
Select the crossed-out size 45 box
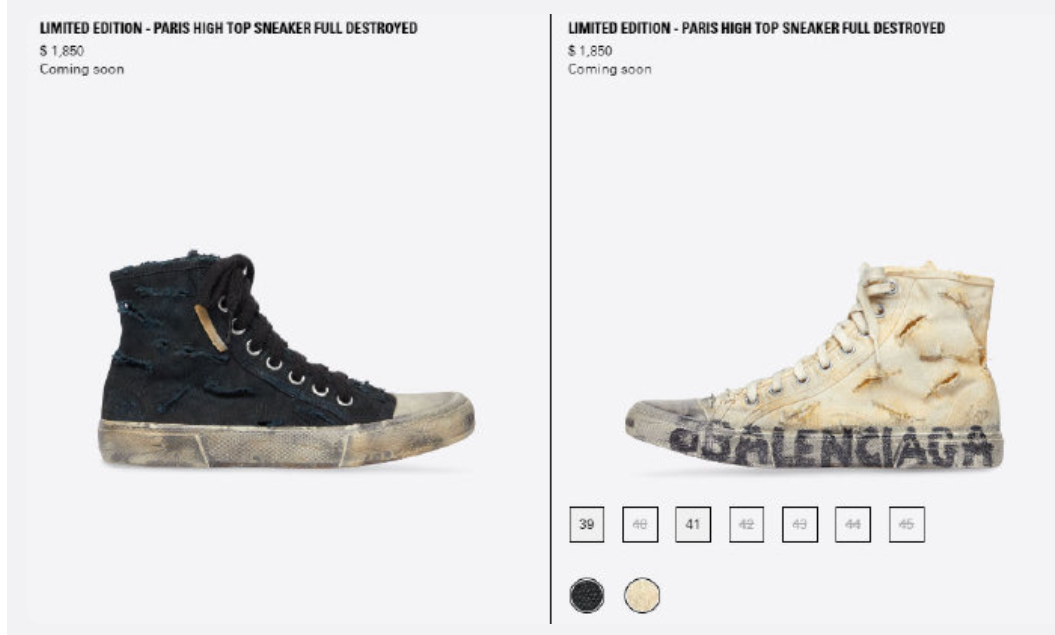click(x=906, y=524)
